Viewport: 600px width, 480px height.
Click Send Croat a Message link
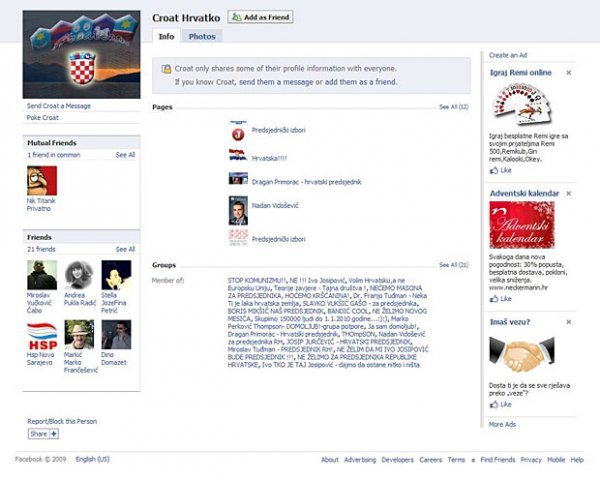(x=59, y=106)
